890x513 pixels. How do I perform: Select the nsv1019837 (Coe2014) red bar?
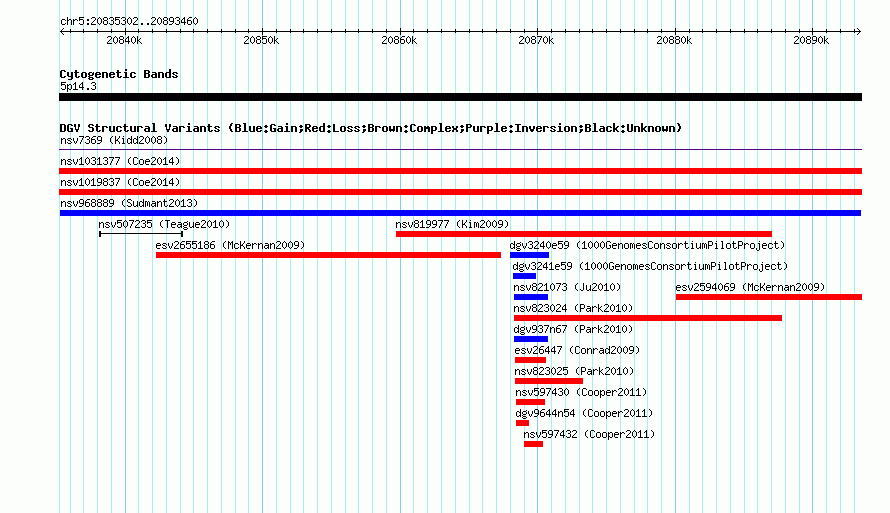pos(460,192)
